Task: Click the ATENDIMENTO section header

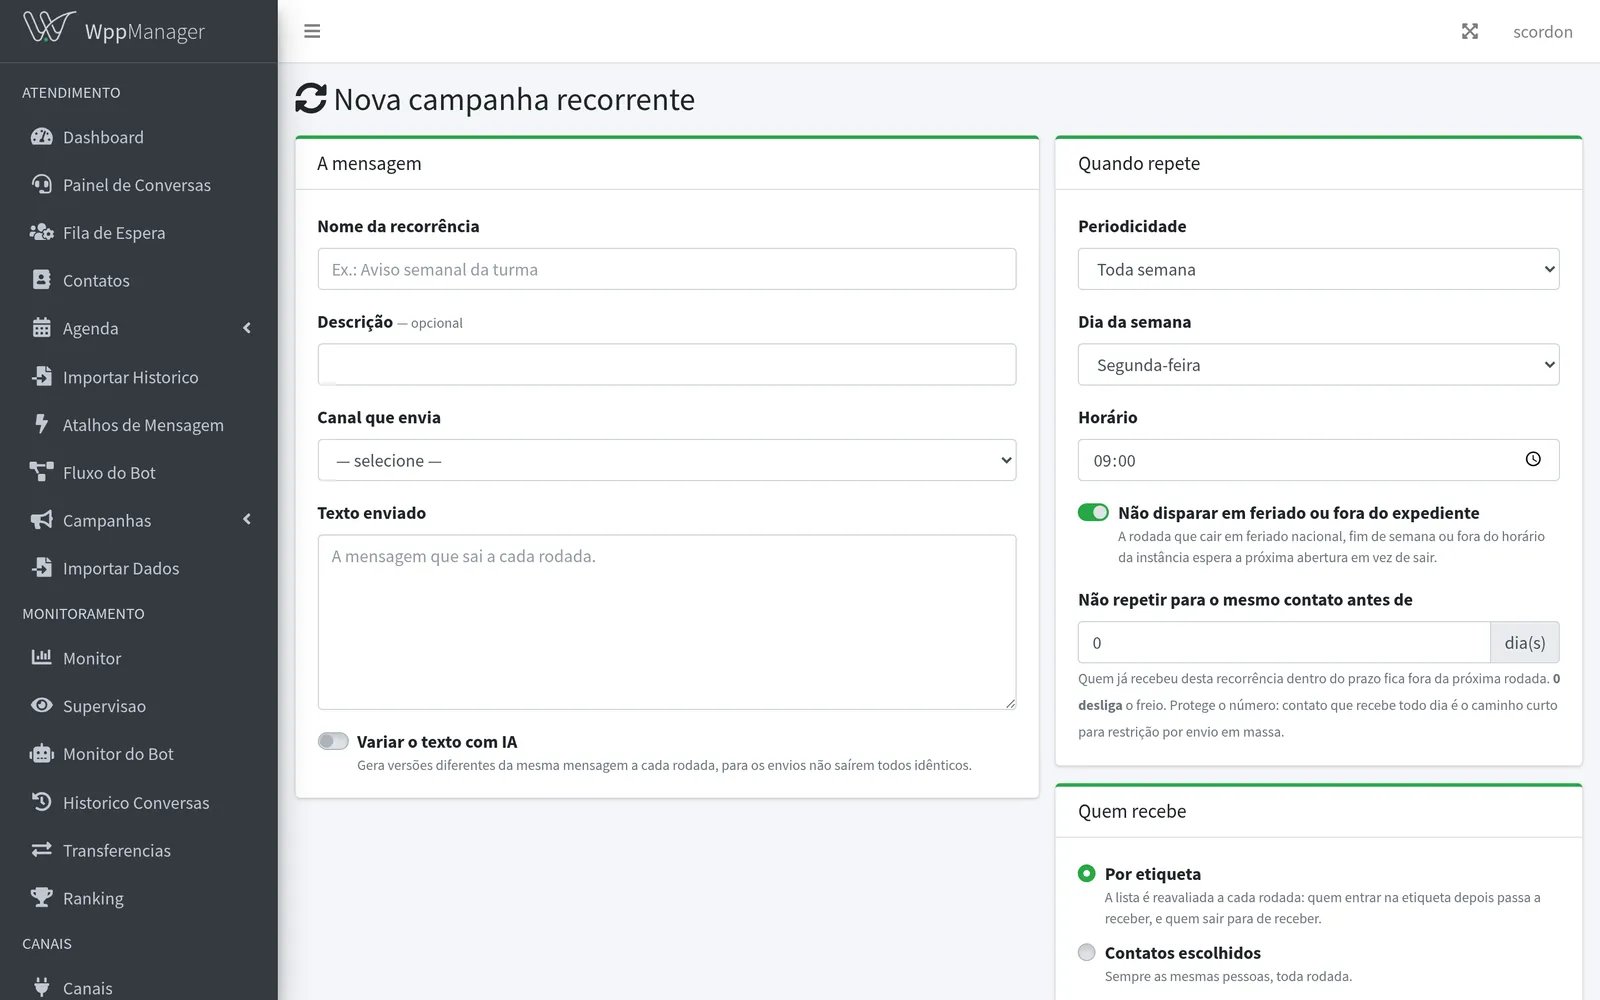Action: pyautogui.click(x=71, y=92)
